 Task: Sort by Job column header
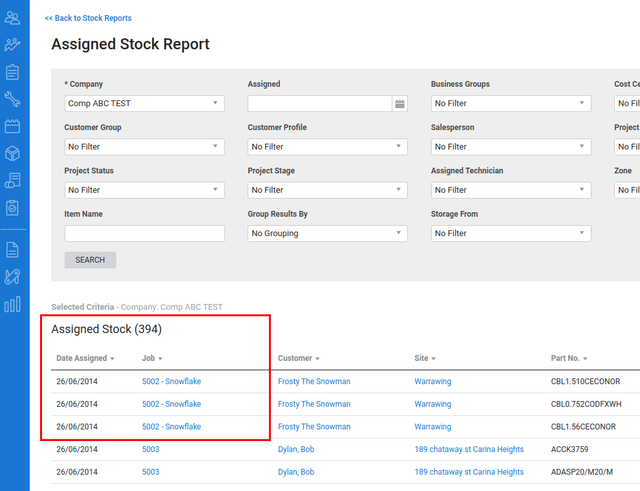tap(152, 358)
